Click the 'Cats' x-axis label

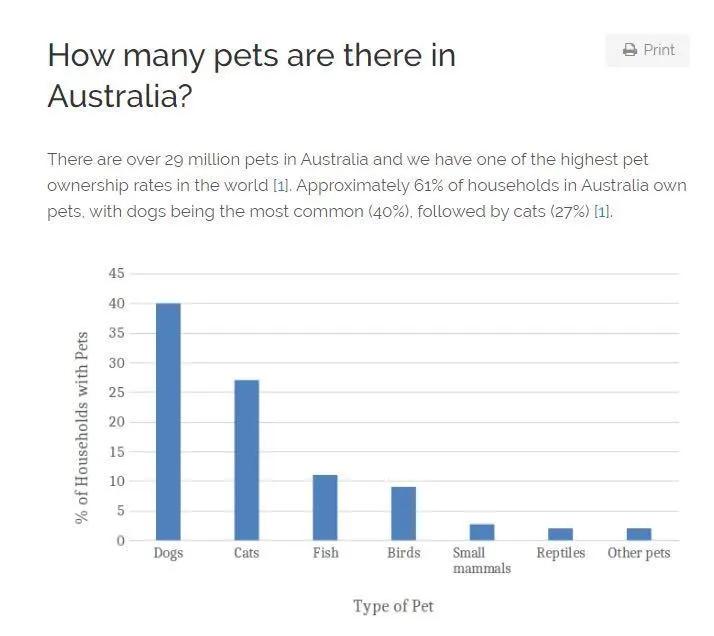[x=246, y=553]
